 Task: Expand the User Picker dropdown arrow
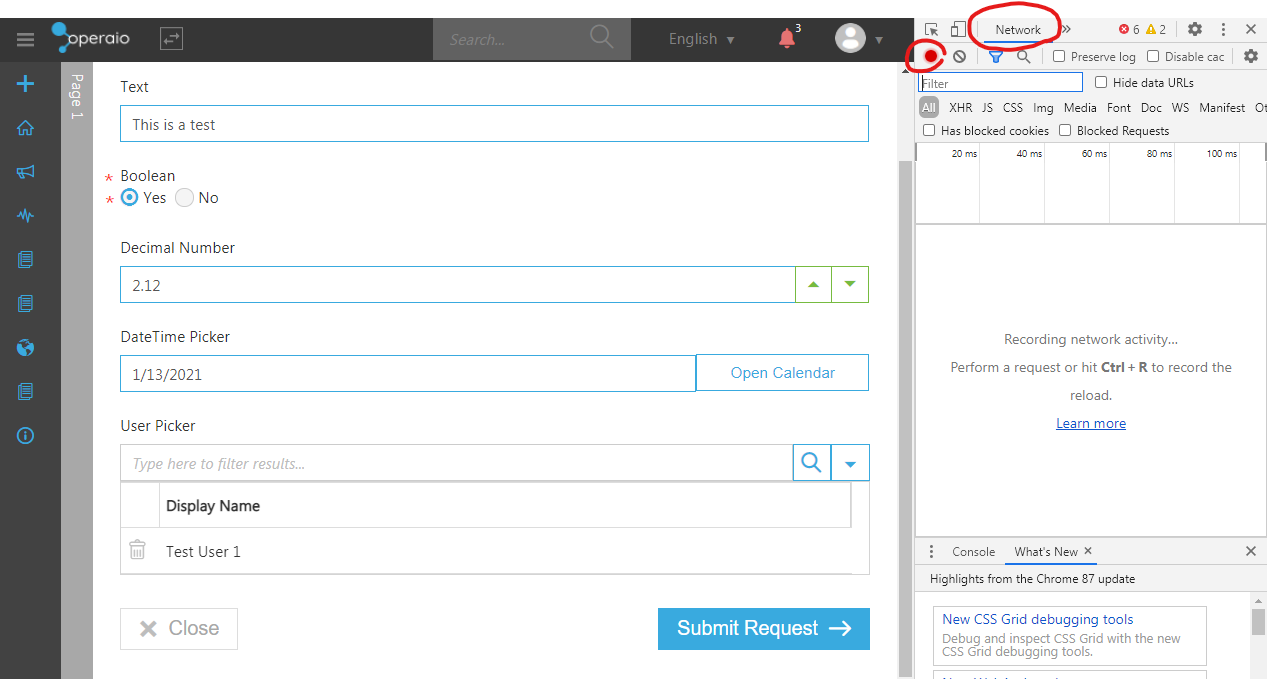pyautogui.click(x=850, y=464)
